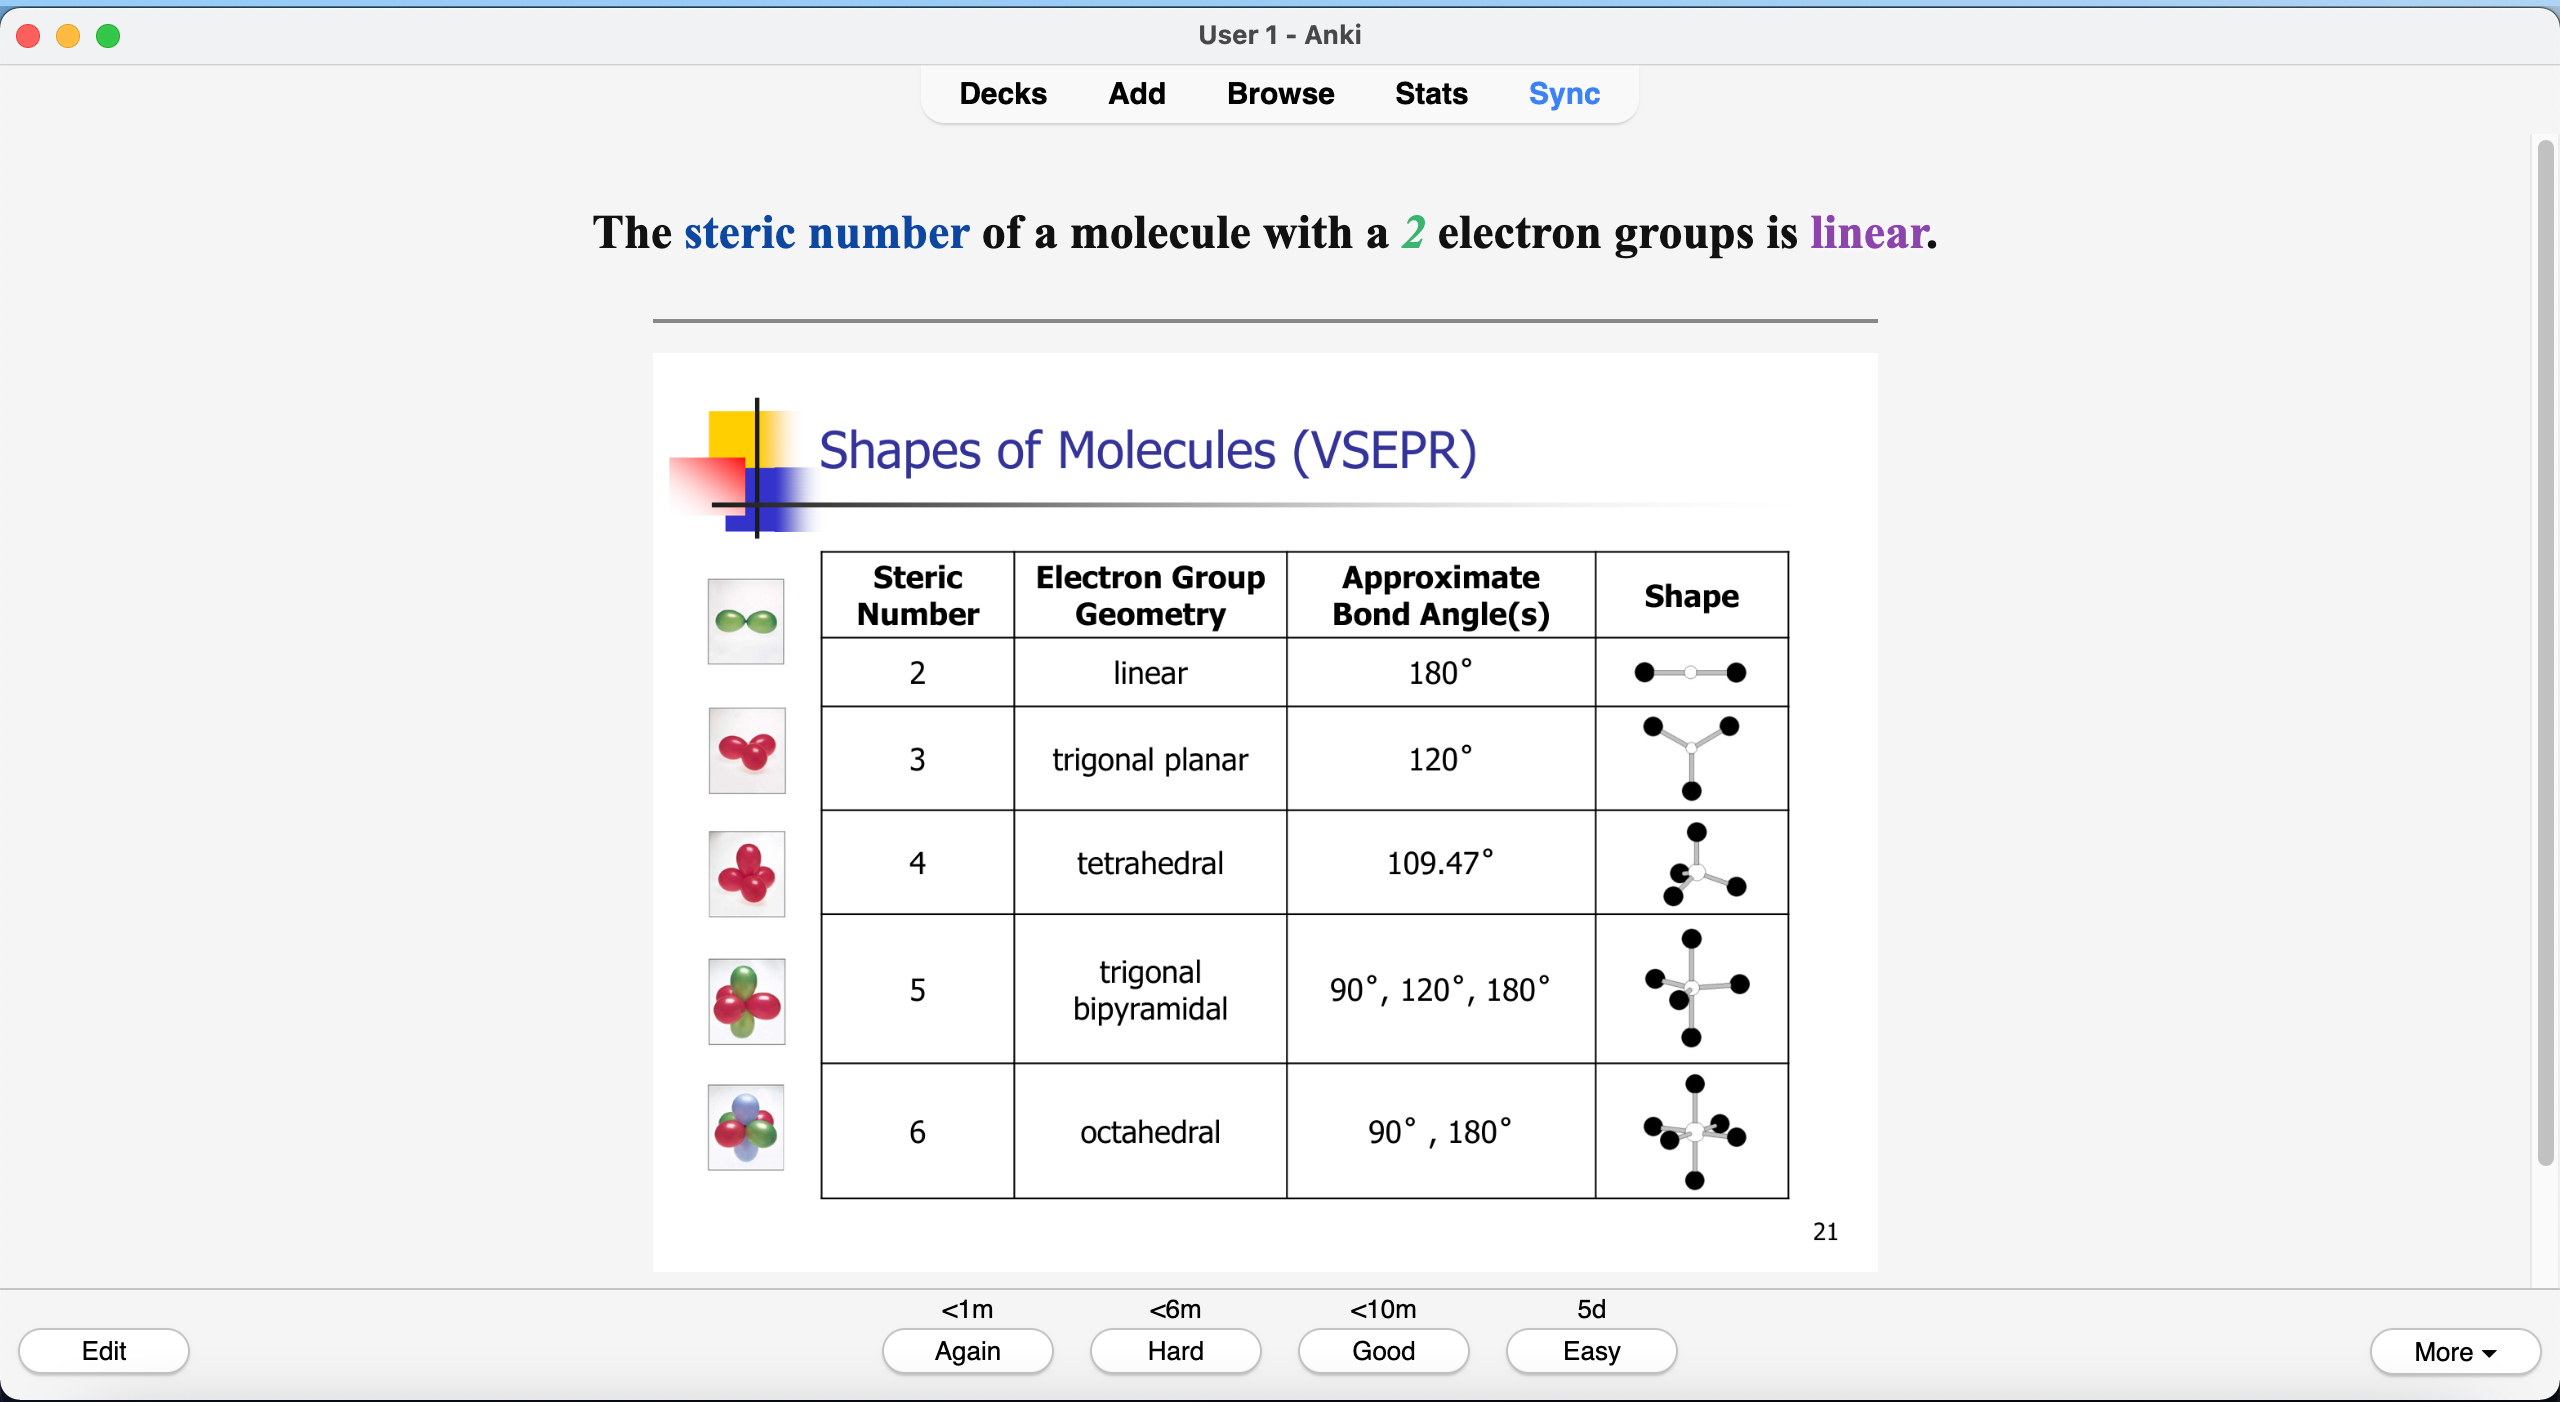The width and height of the screenshot is (2560, 1402).
Task: Expand the More dropdown menu
Action: (2454, 1352)
